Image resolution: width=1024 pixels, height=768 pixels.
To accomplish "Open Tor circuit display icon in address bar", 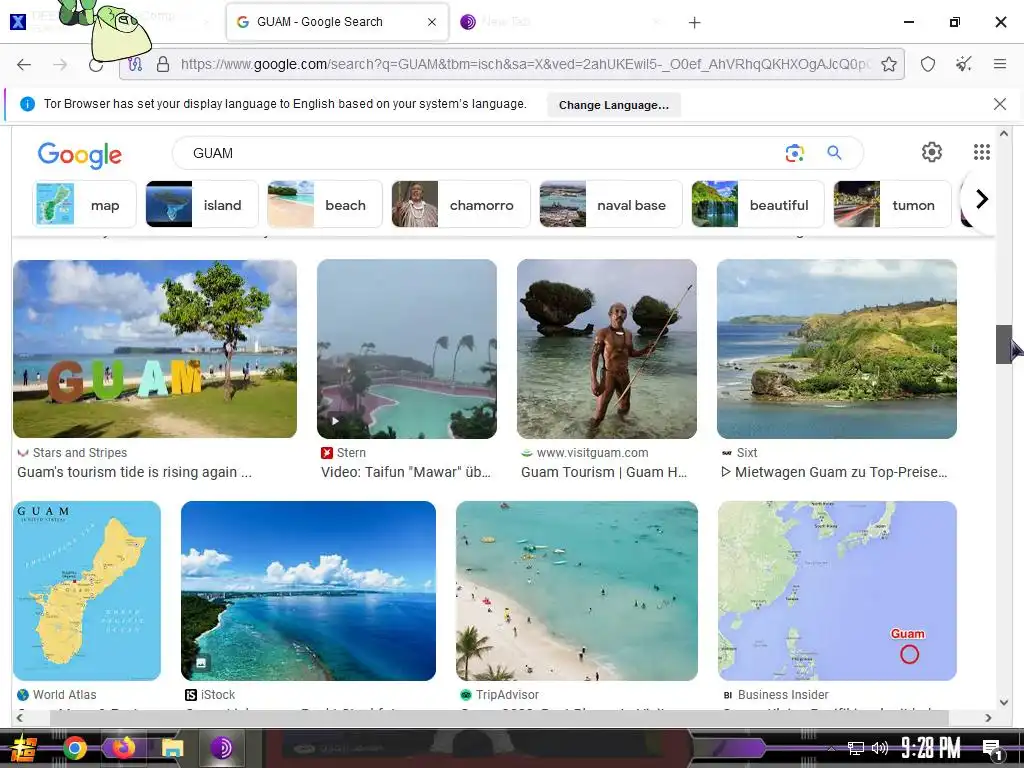I will (135, 64).
